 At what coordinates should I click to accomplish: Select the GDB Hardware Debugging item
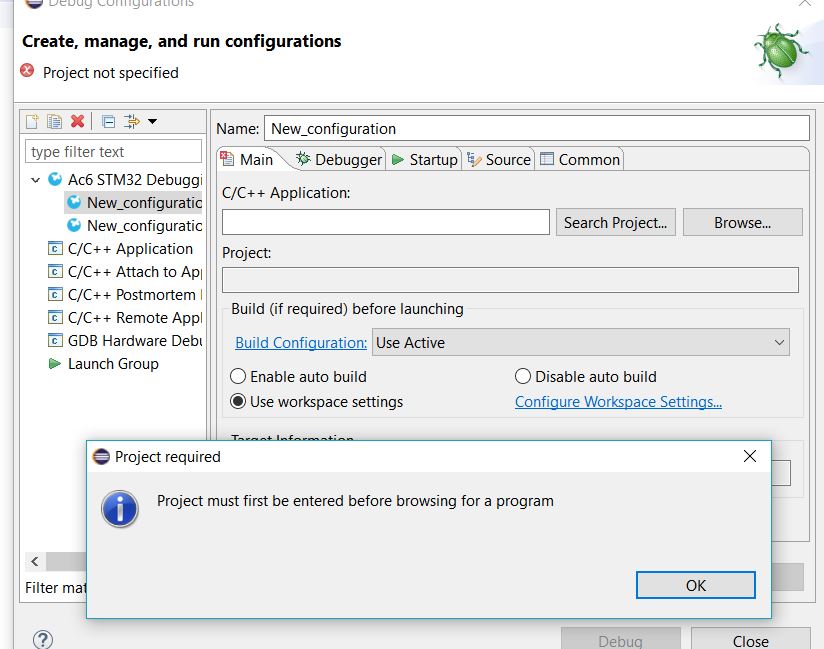click(134, 341)
